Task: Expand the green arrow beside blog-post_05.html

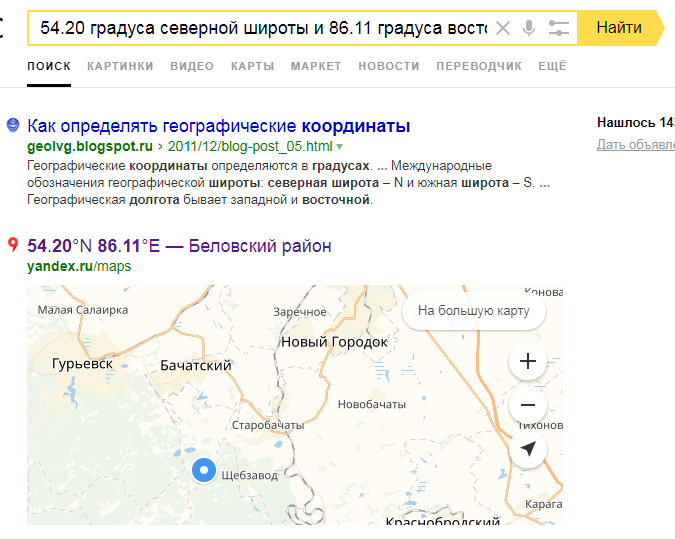Action: (x=339, y=147)
